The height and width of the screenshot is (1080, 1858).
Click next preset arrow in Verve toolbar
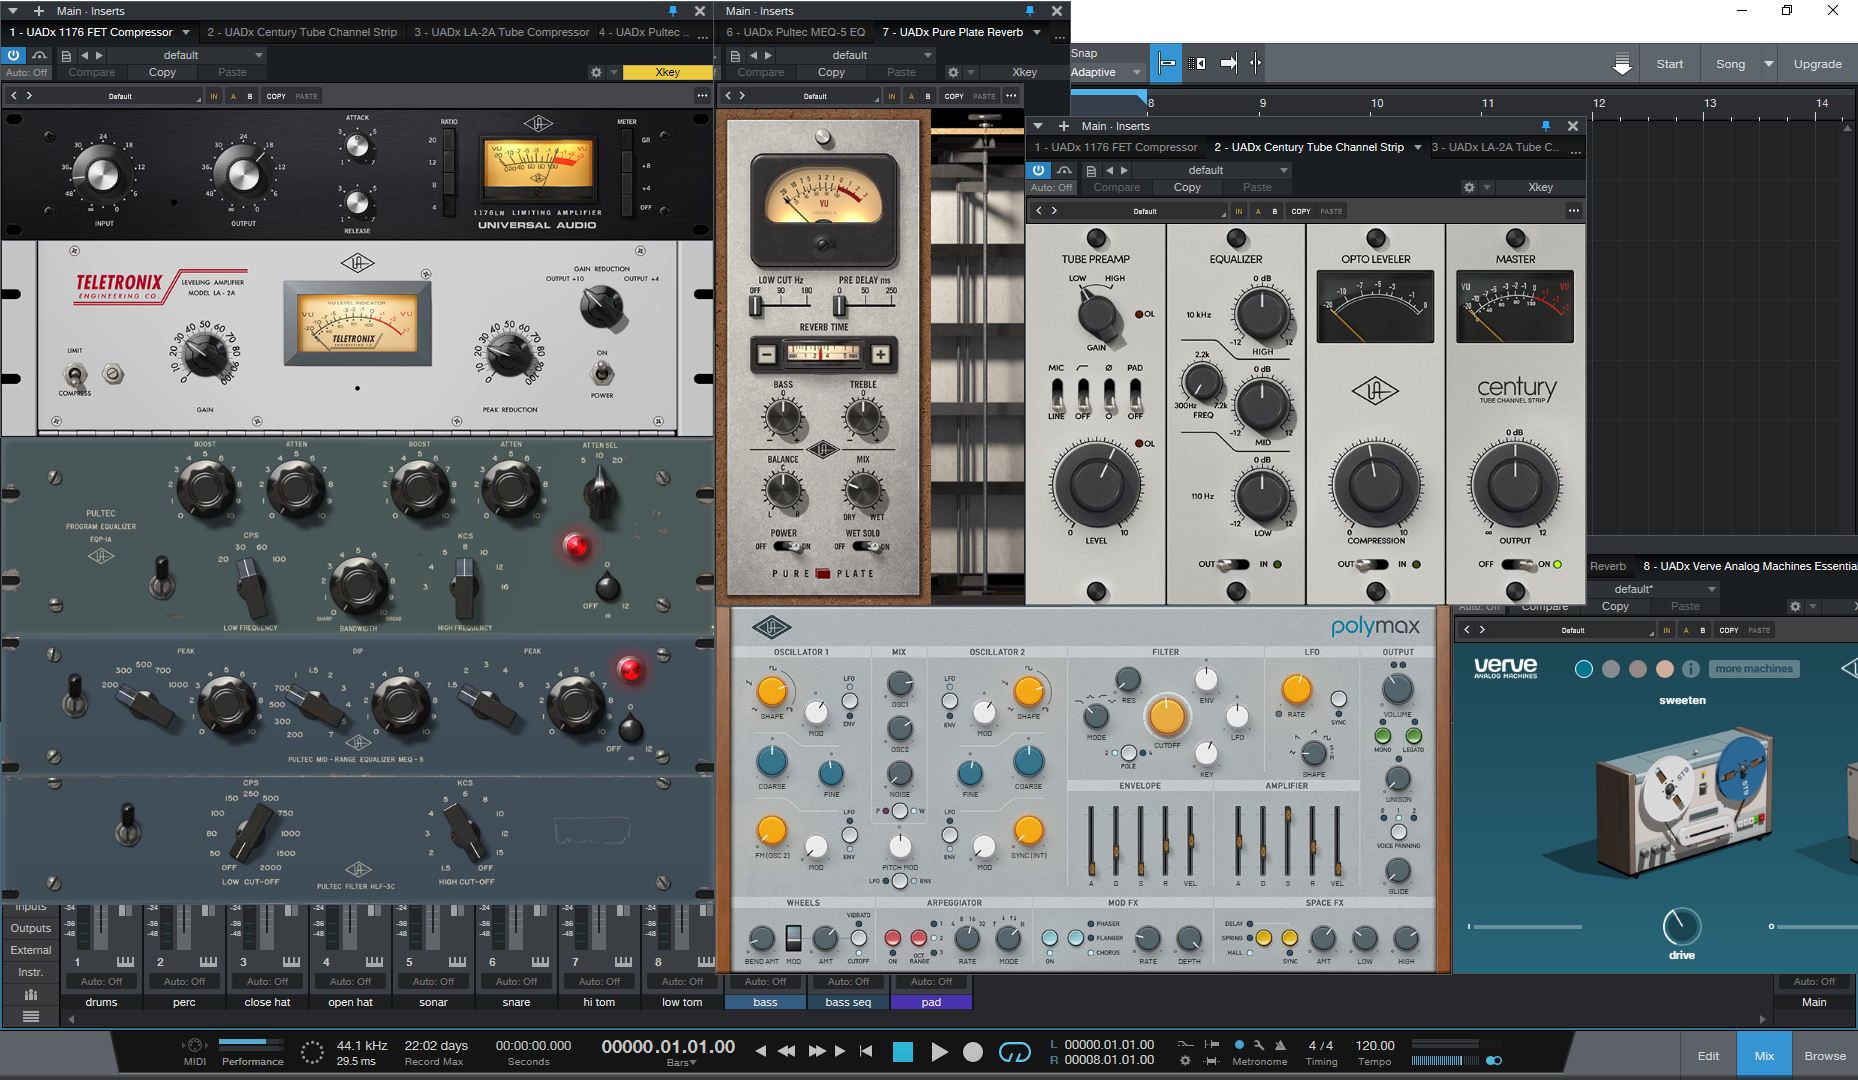[1482, 630]
